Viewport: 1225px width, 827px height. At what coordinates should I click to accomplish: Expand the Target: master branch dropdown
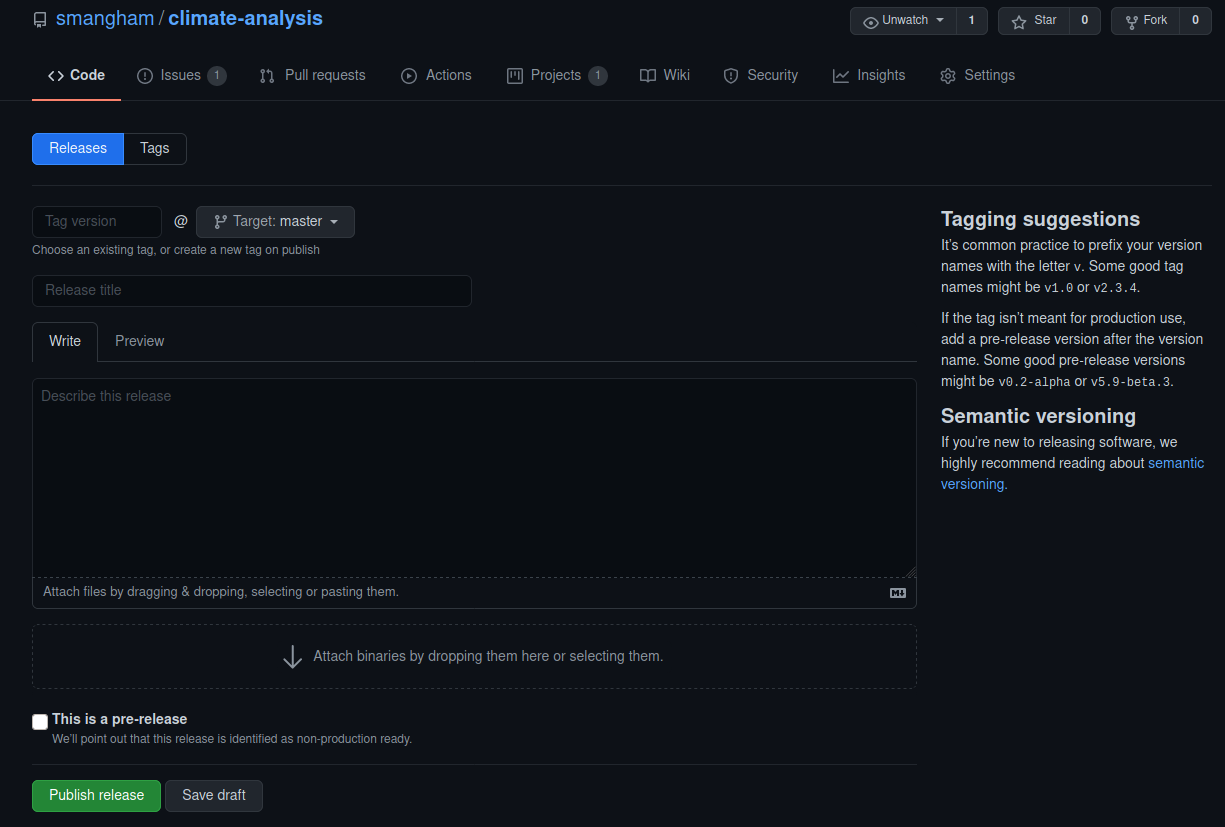(x=275, y=222)
